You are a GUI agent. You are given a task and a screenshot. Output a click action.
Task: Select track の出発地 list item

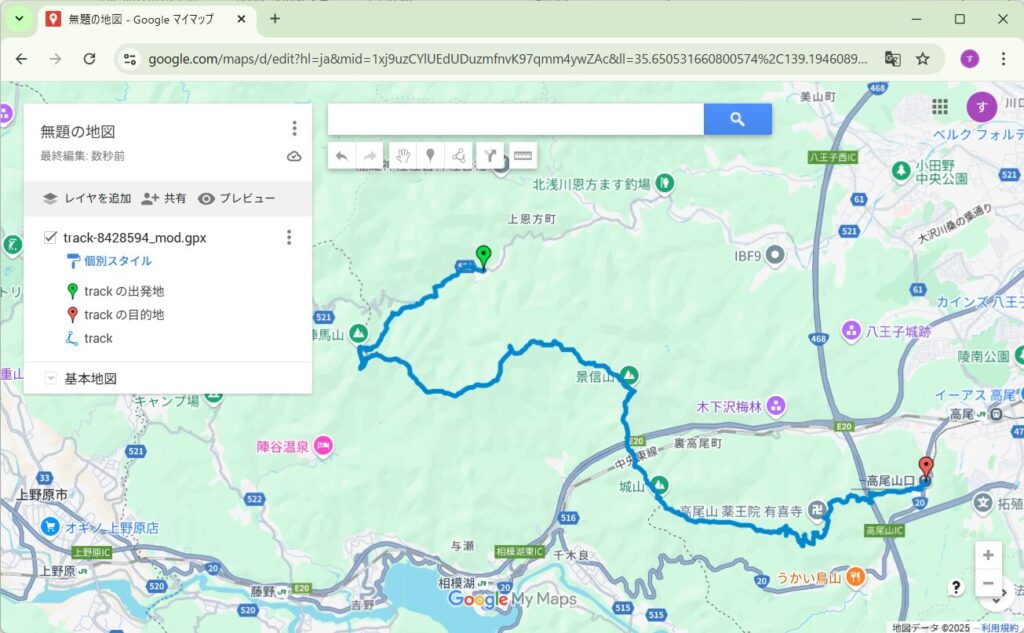(116, 291)
